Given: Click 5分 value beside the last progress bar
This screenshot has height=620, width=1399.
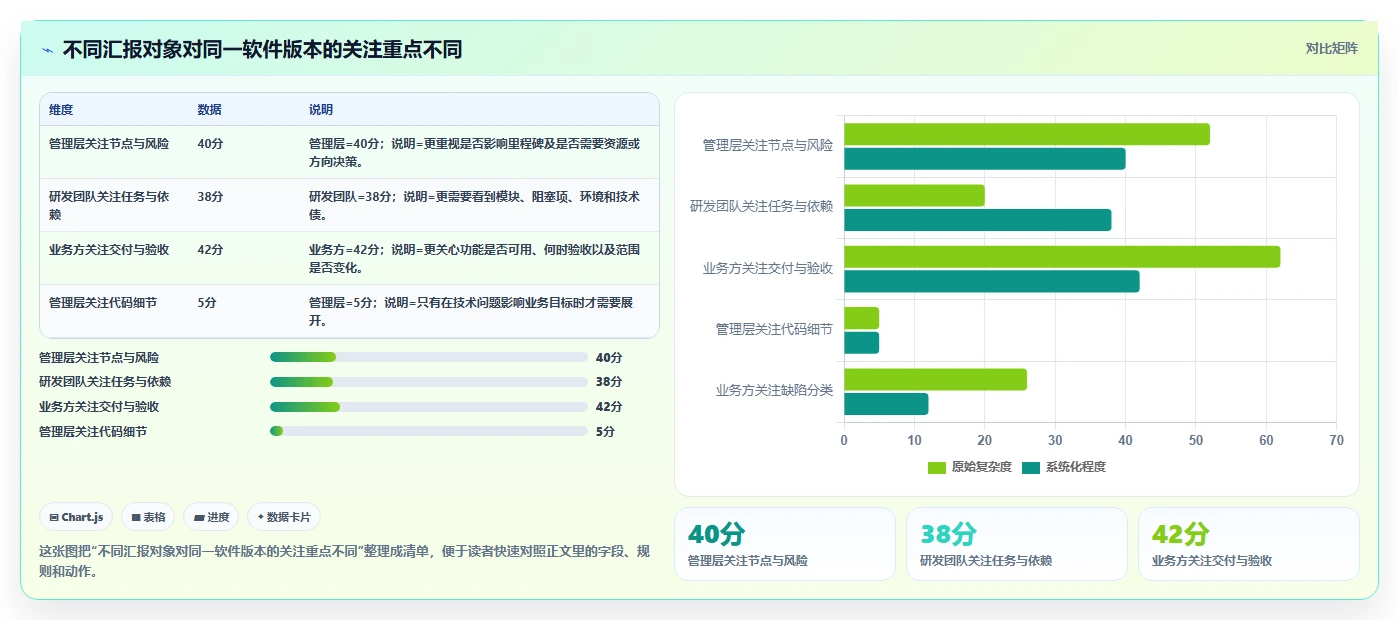Looking at the screenshot, I should click(605, 431).
